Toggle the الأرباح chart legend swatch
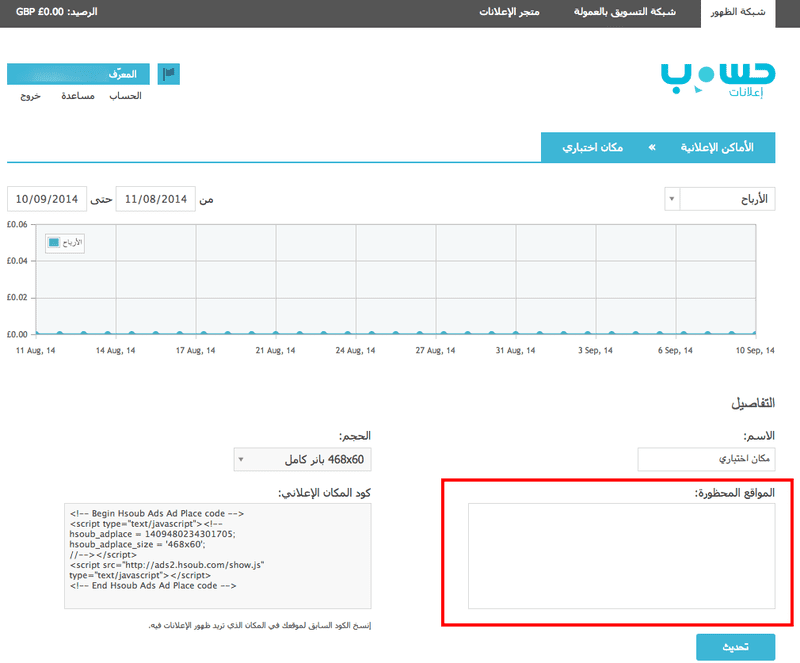The height and width of the screenshot is (663, 800). coord(54,242)
